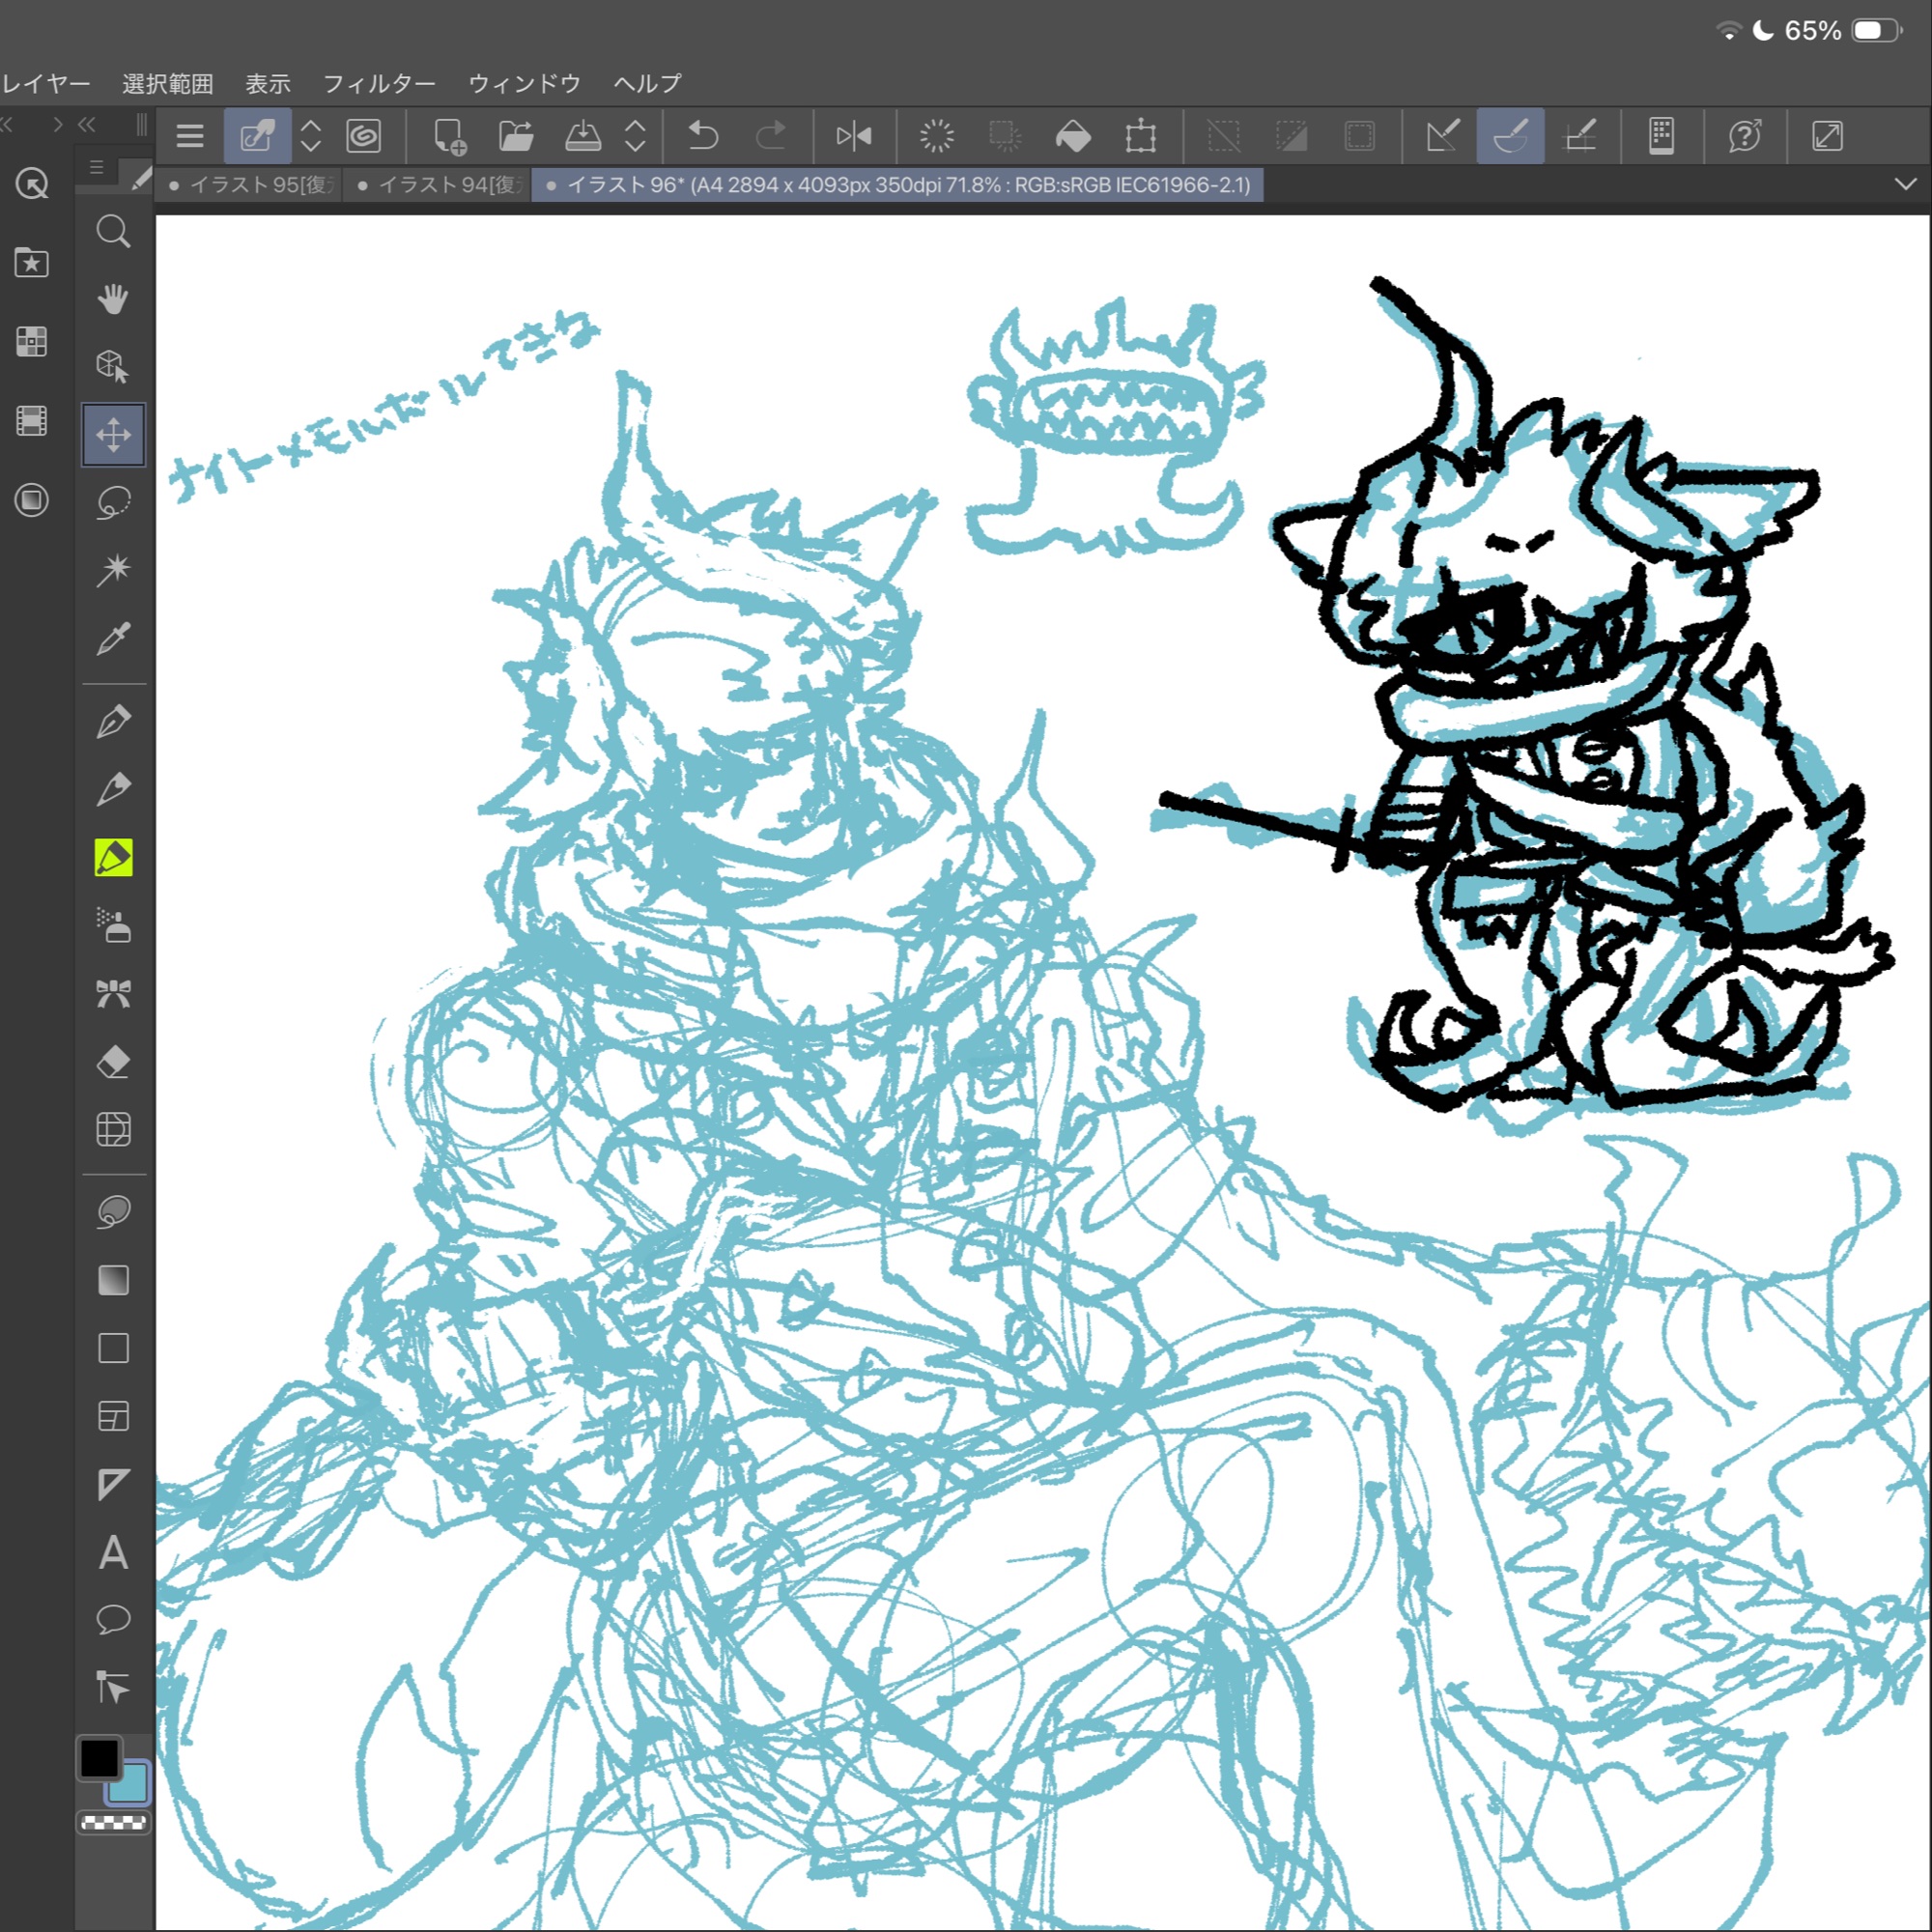Viewport: 1932px width, 1932px height.
Task: Select the Zoom magnifier tool
Action: point(113,232)
